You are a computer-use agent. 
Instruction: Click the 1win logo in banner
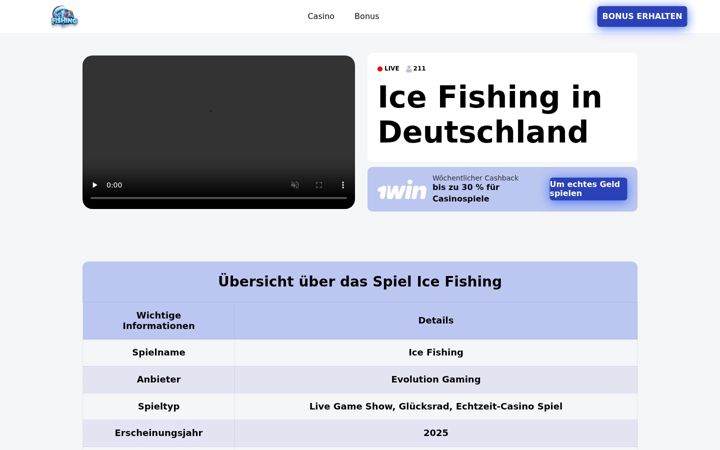[x=402, y=190]
